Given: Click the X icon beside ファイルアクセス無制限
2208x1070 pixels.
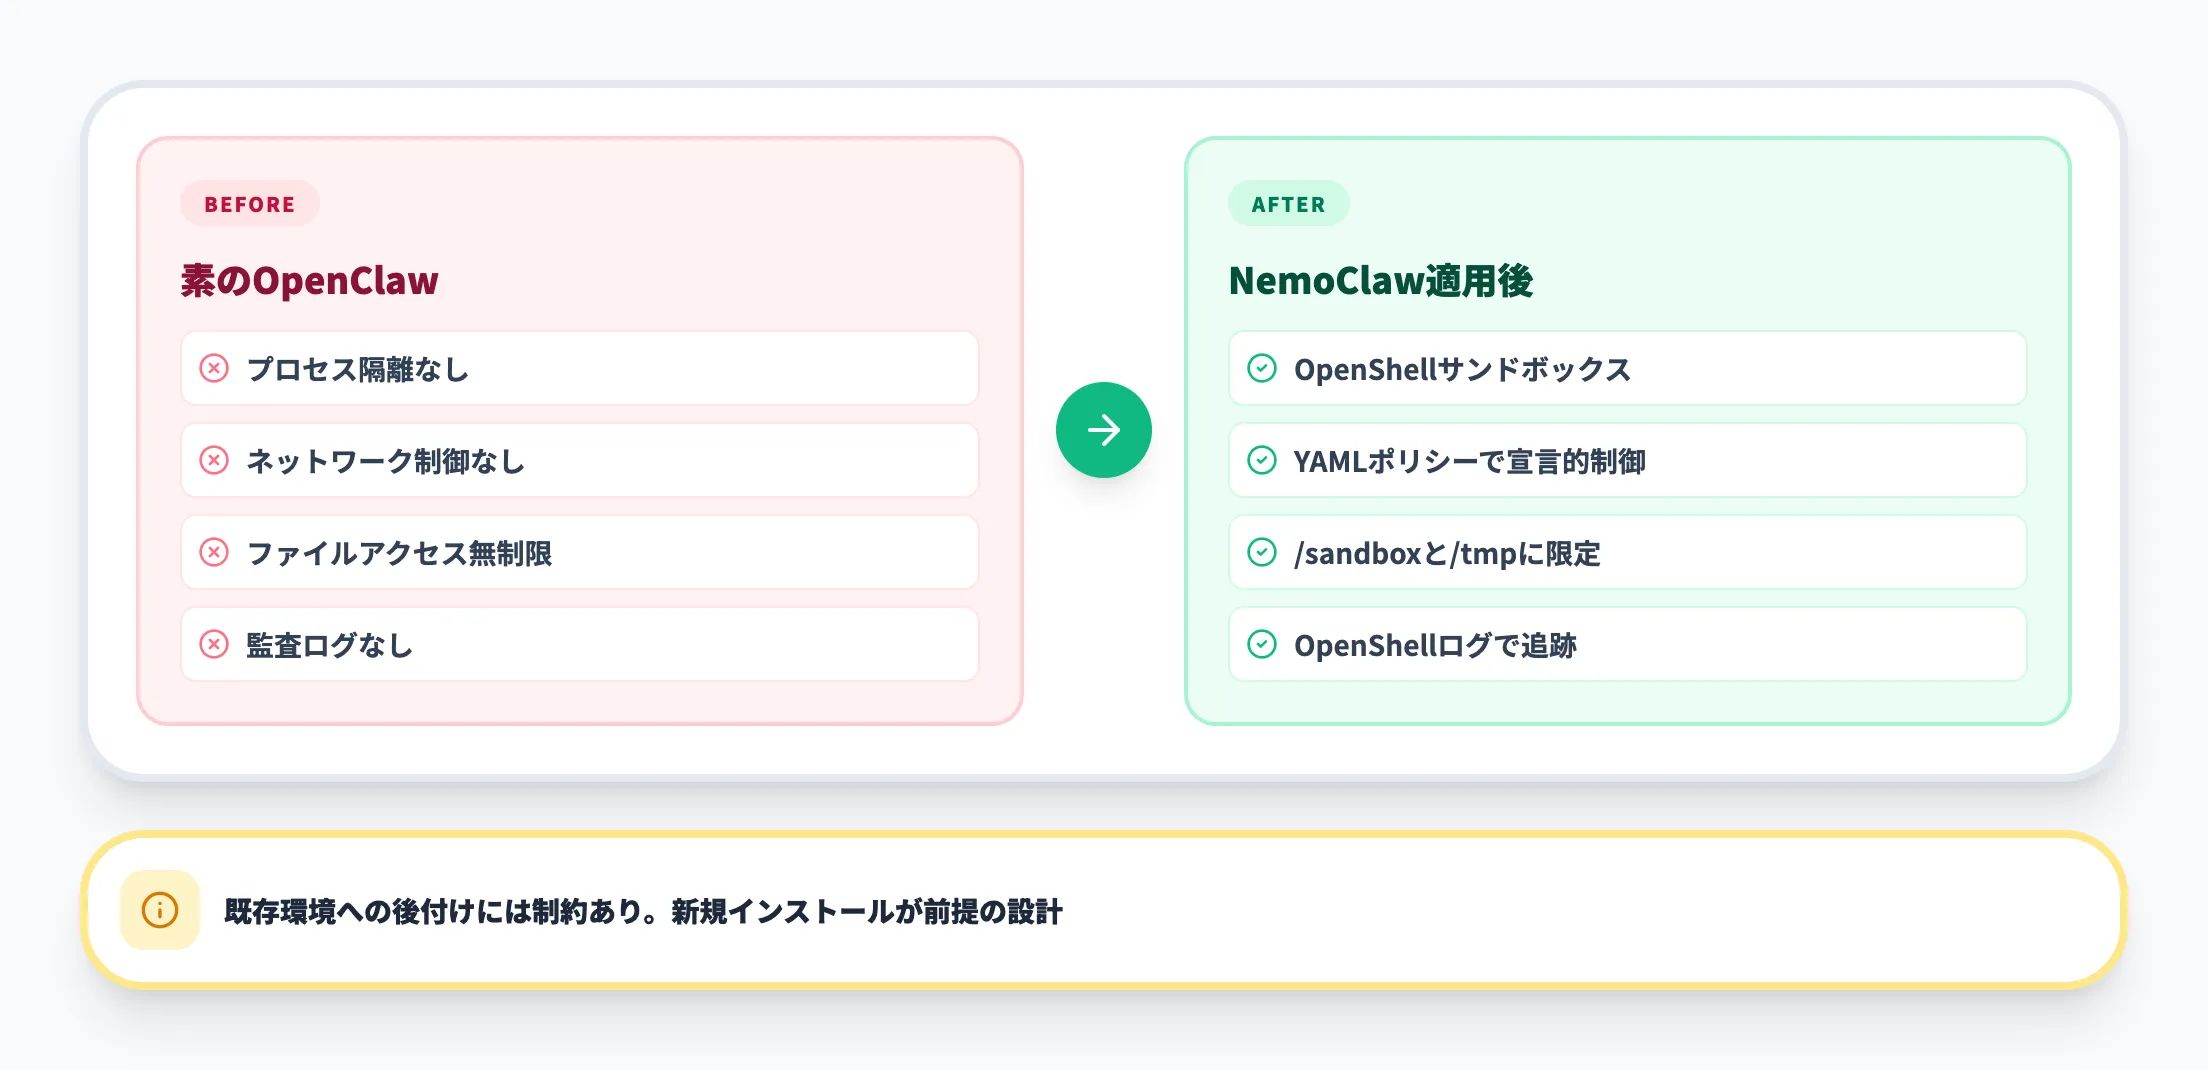Looking at the screenshot, I should coord(214,552).
